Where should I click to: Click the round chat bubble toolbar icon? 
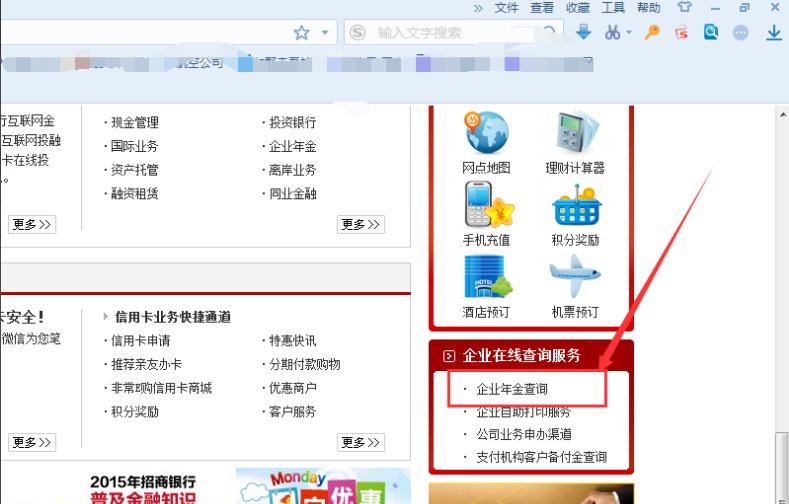click(740, 33)
